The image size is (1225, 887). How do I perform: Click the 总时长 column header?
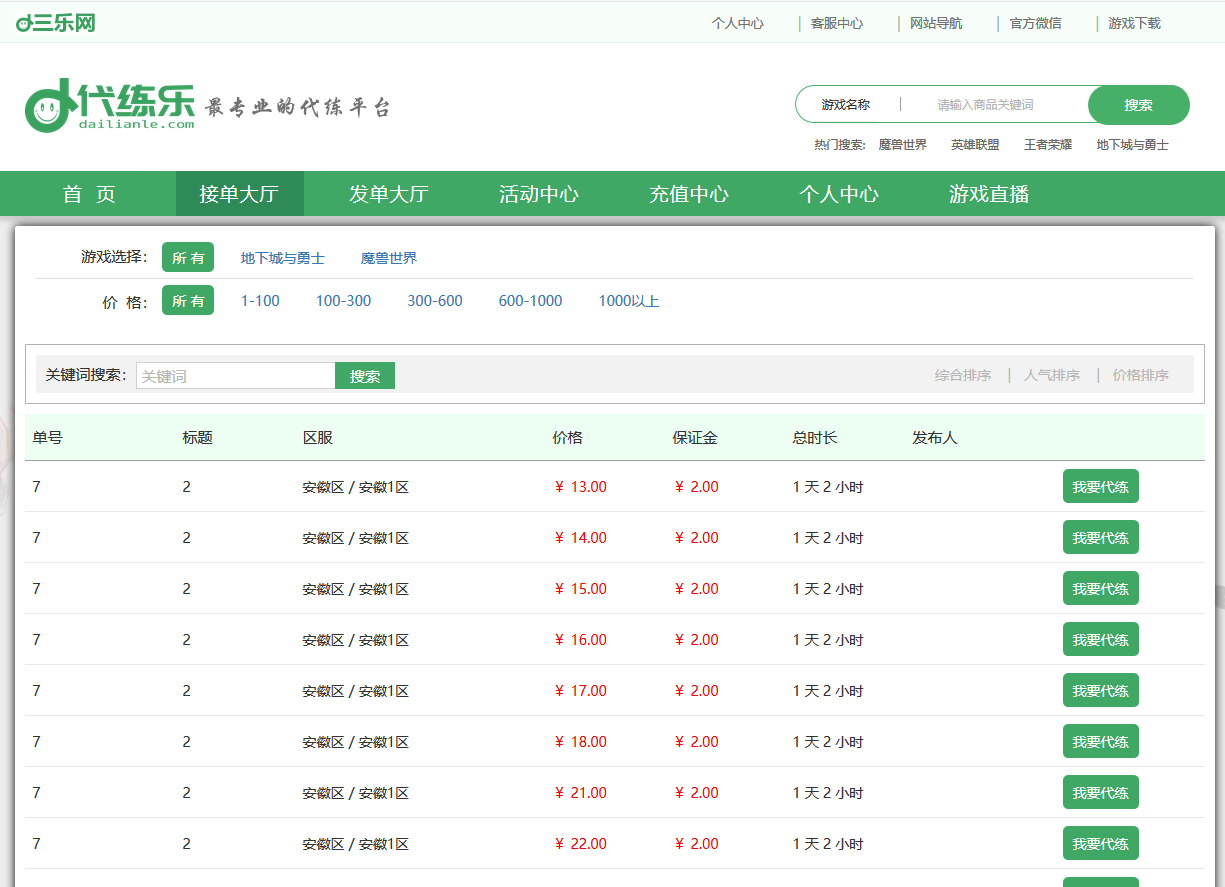[x=815, y=438]
